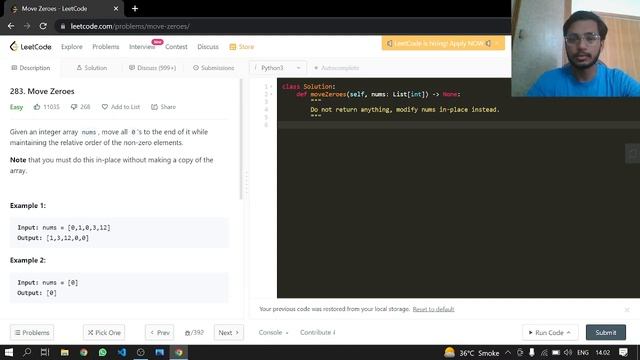Switch to the Description tab
Viewport: 640px width, 360px height.
tap(31, 68)
